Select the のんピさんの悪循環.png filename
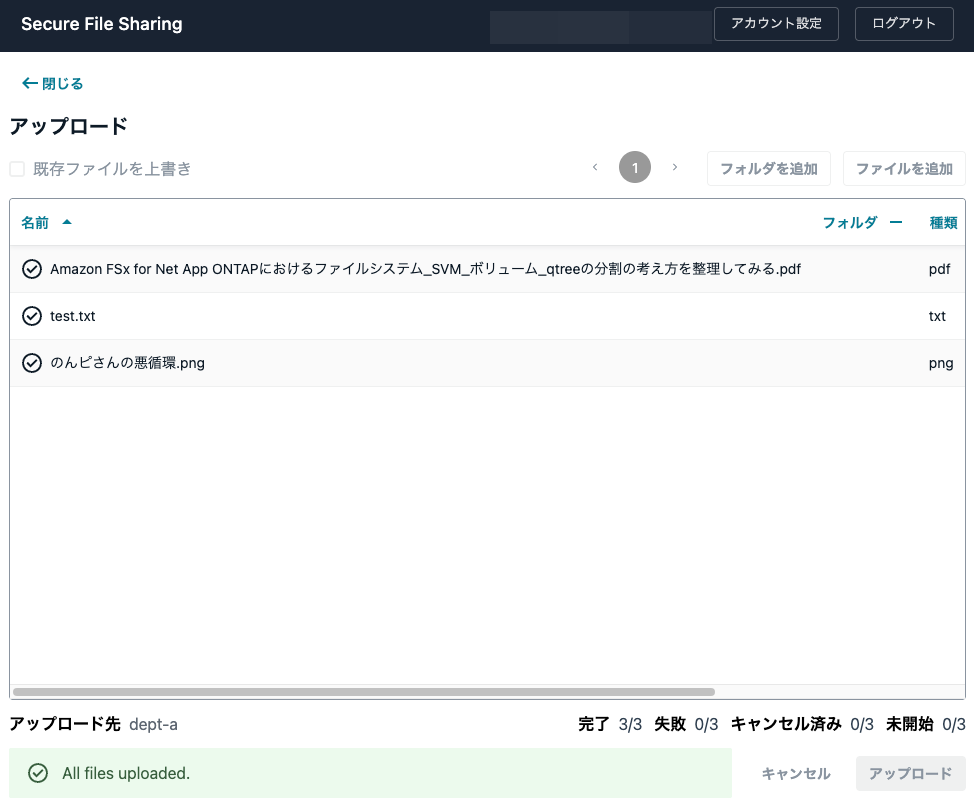Image resolution: width=974 pixels, height=805 pixels. [127, 363]
